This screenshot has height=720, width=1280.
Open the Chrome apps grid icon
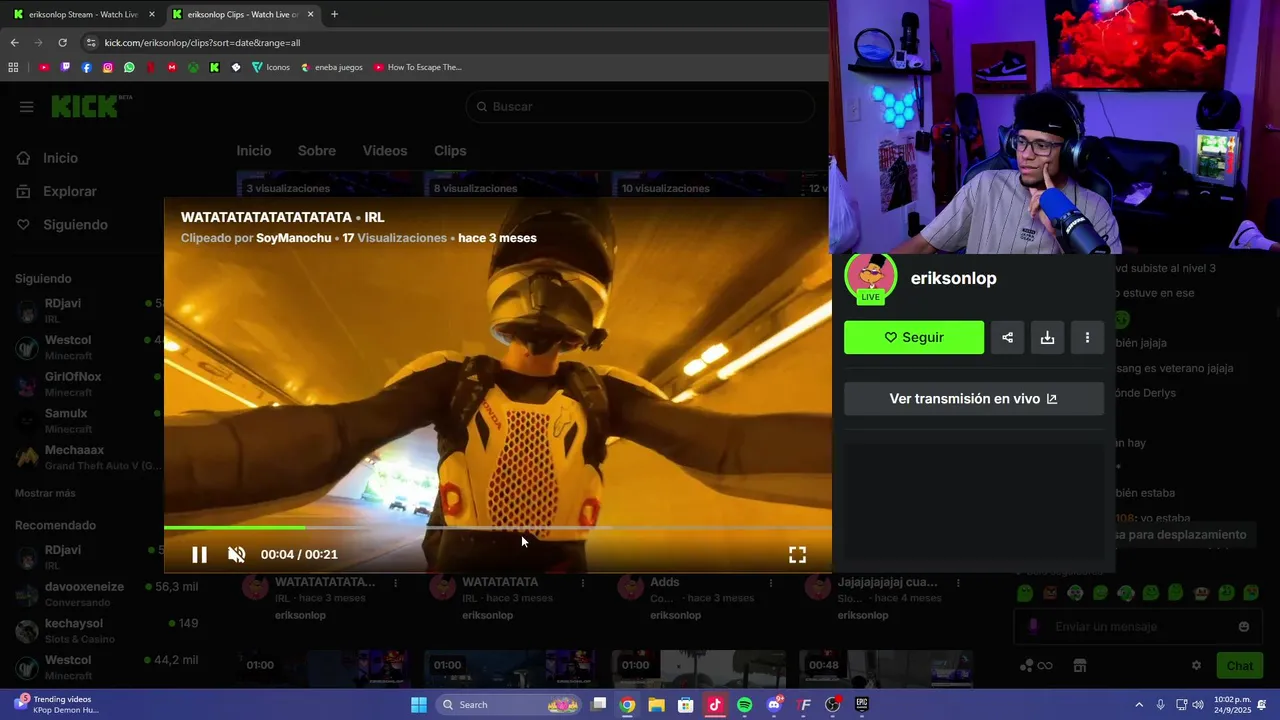[x=13, y=67]
